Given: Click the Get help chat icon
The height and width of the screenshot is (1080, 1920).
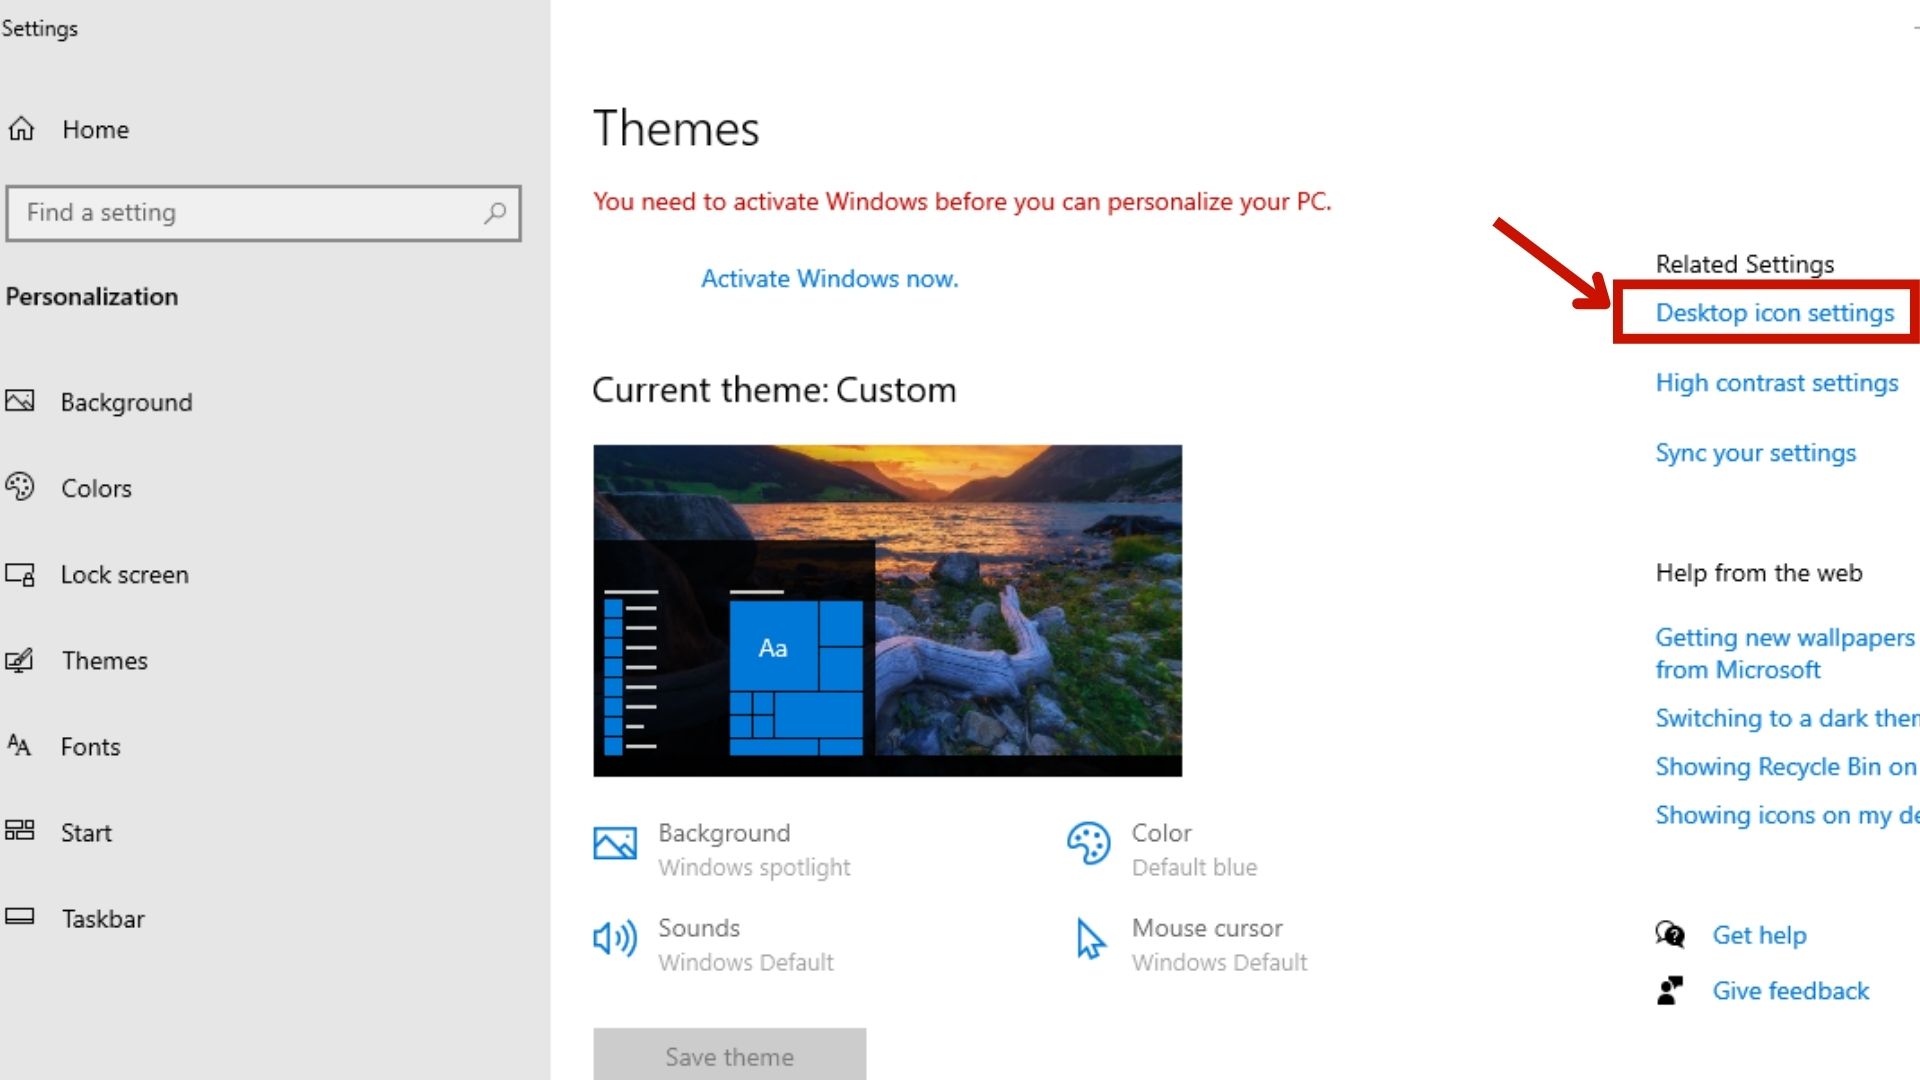Looking at the screenshot, I should [x=1669, y=935].
